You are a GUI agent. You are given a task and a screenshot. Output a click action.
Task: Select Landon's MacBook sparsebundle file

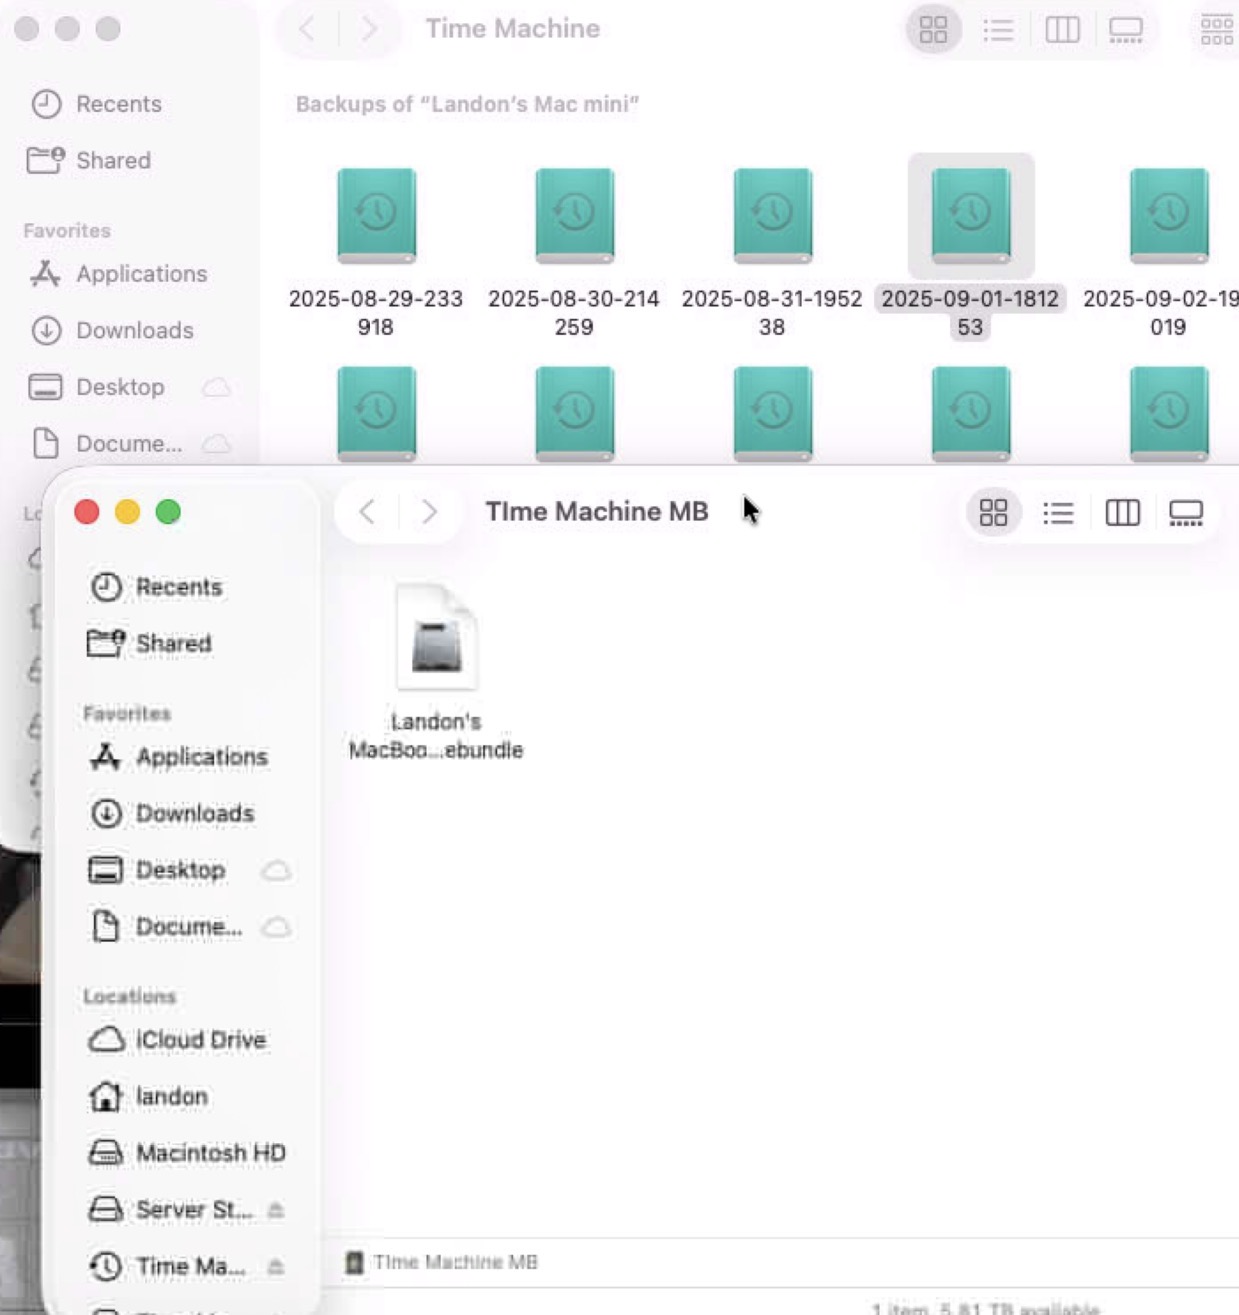click(436, 638)
